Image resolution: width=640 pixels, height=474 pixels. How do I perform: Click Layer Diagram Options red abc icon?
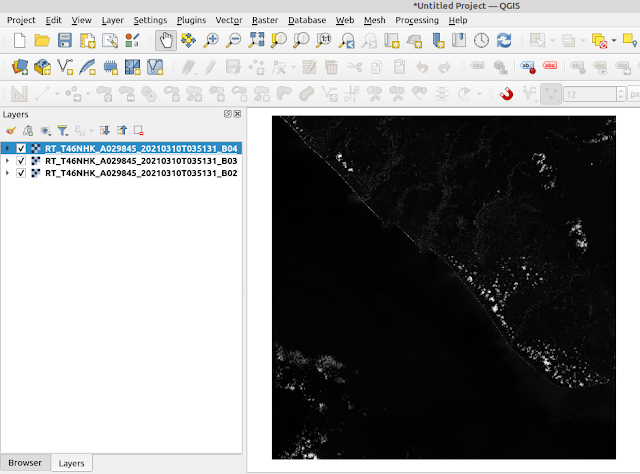click(550, 65)
